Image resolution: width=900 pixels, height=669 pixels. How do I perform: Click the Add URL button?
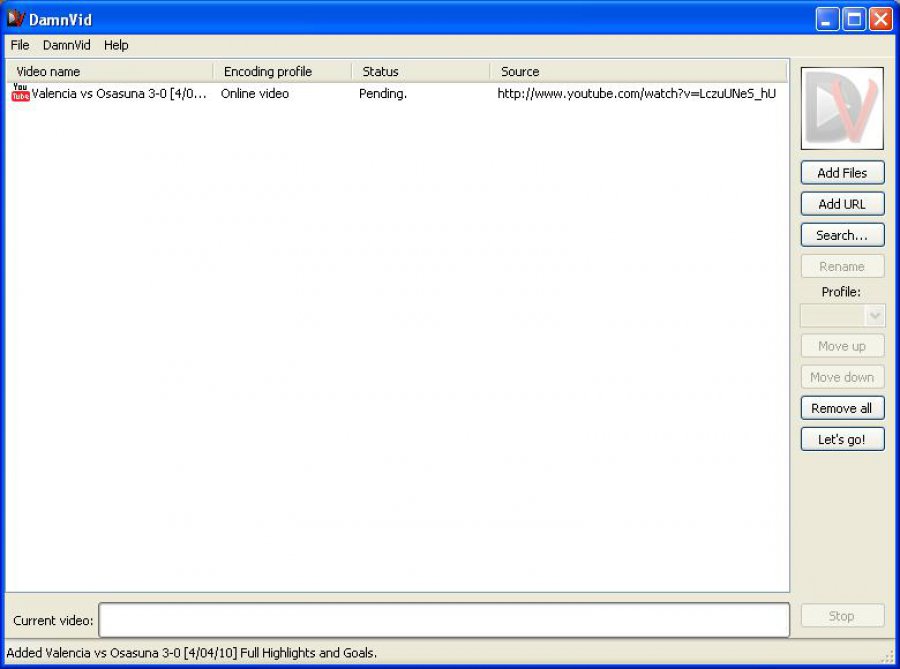pyautogui.click(x=842, y=204)
